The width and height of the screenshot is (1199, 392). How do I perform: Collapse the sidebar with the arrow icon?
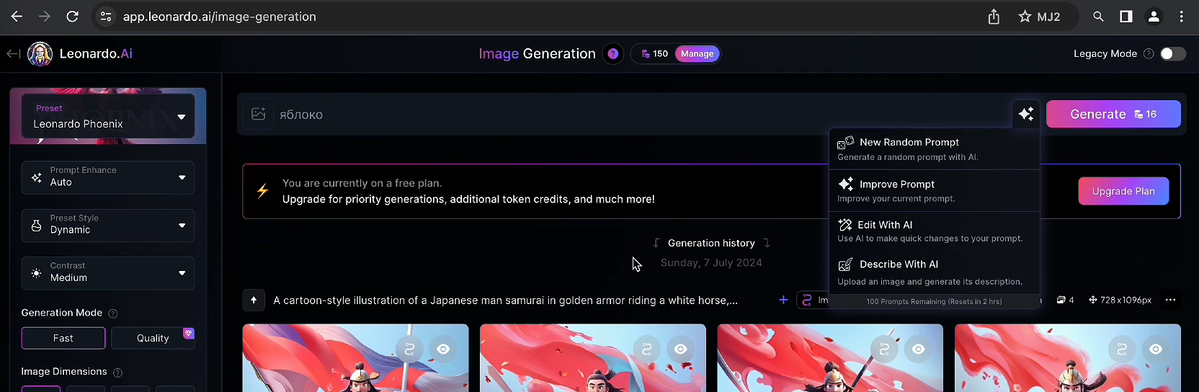[x=12, y=53]
